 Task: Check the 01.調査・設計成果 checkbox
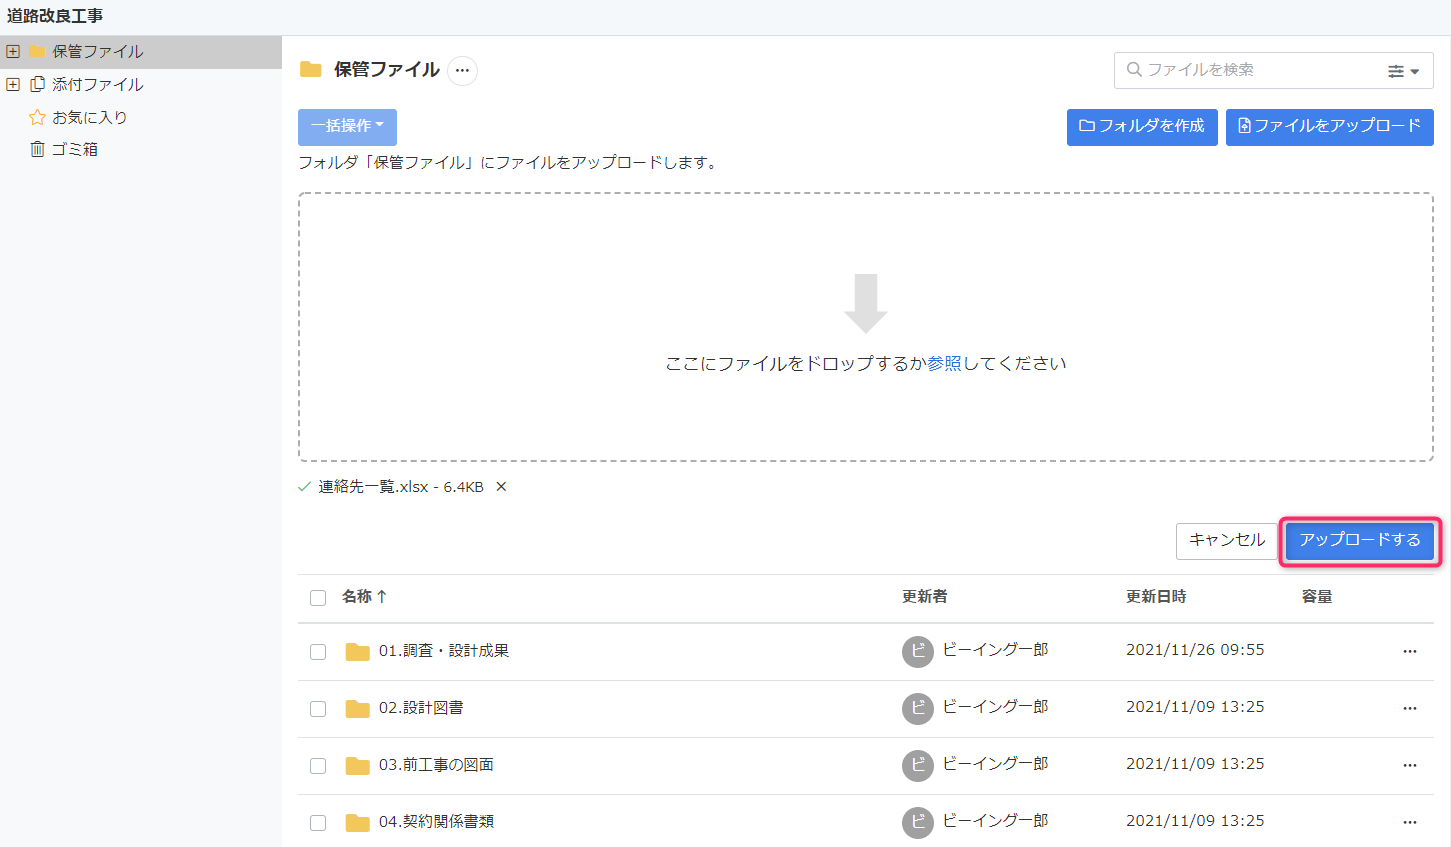tap(318, 652)
